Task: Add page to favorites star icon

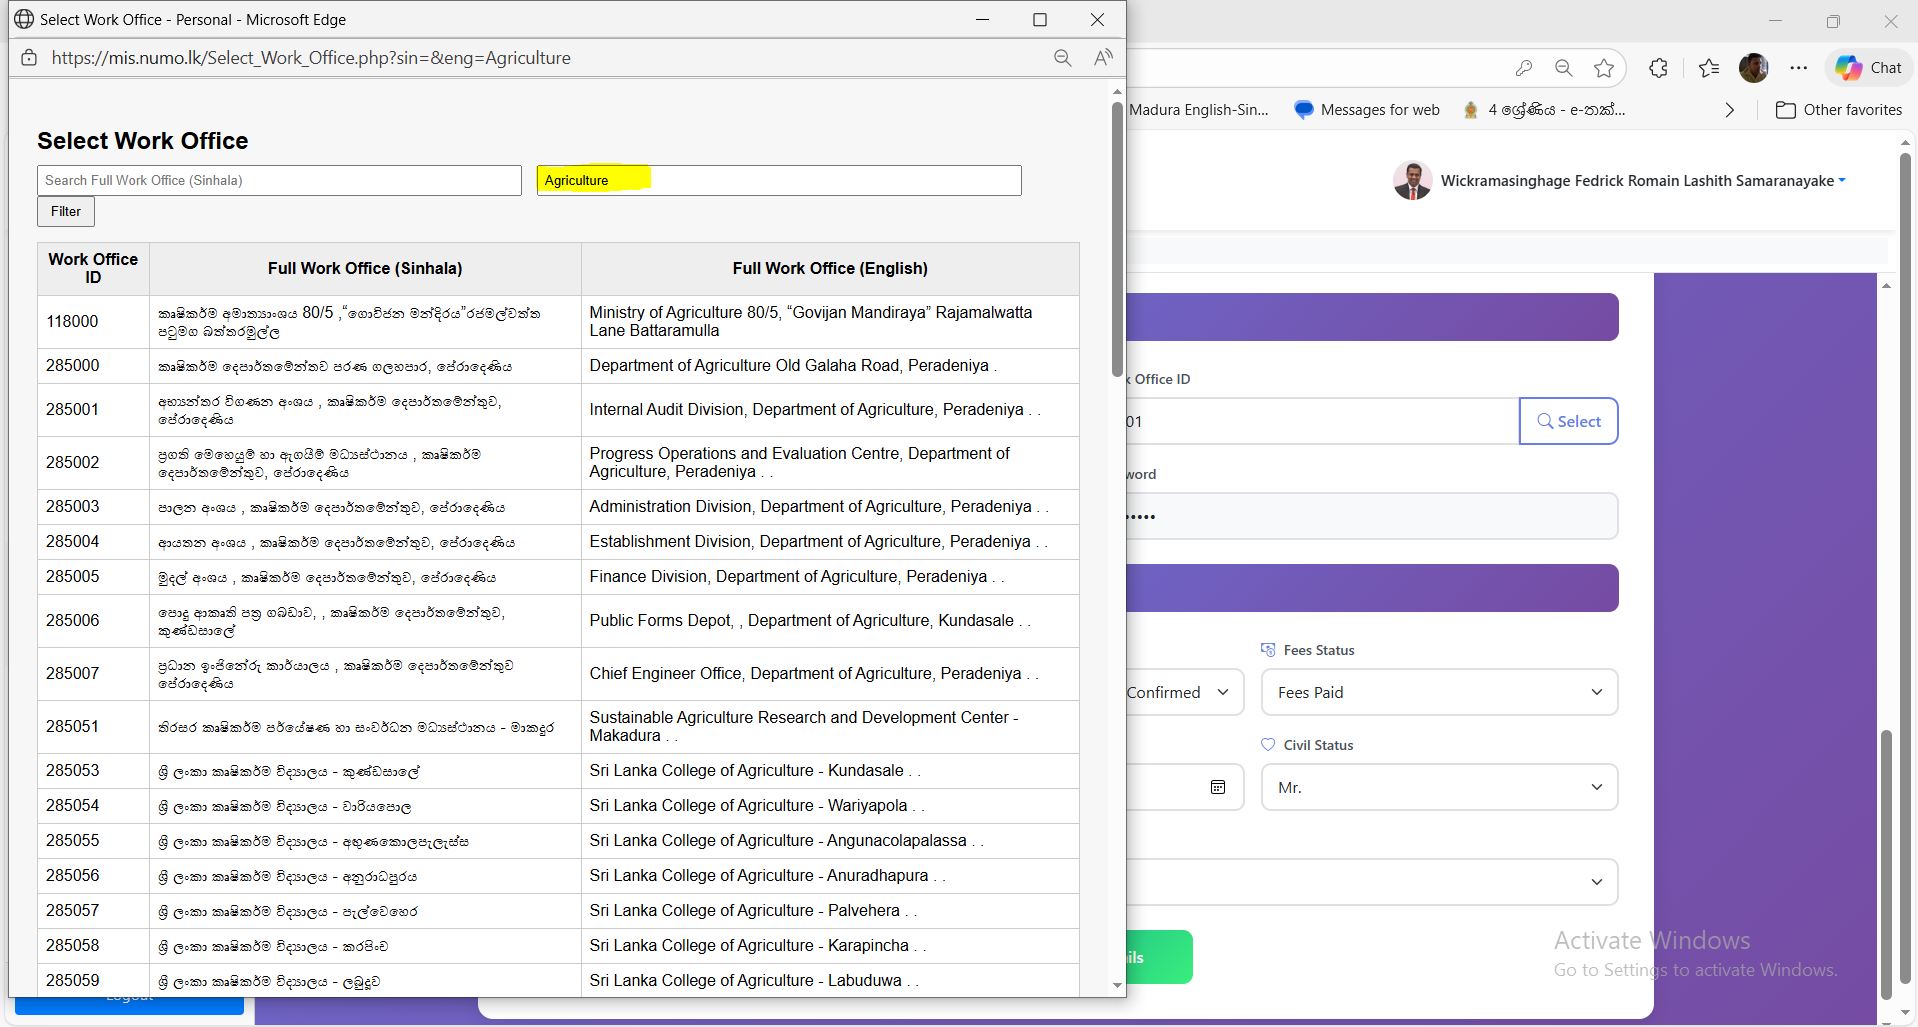Action: 1604,68
